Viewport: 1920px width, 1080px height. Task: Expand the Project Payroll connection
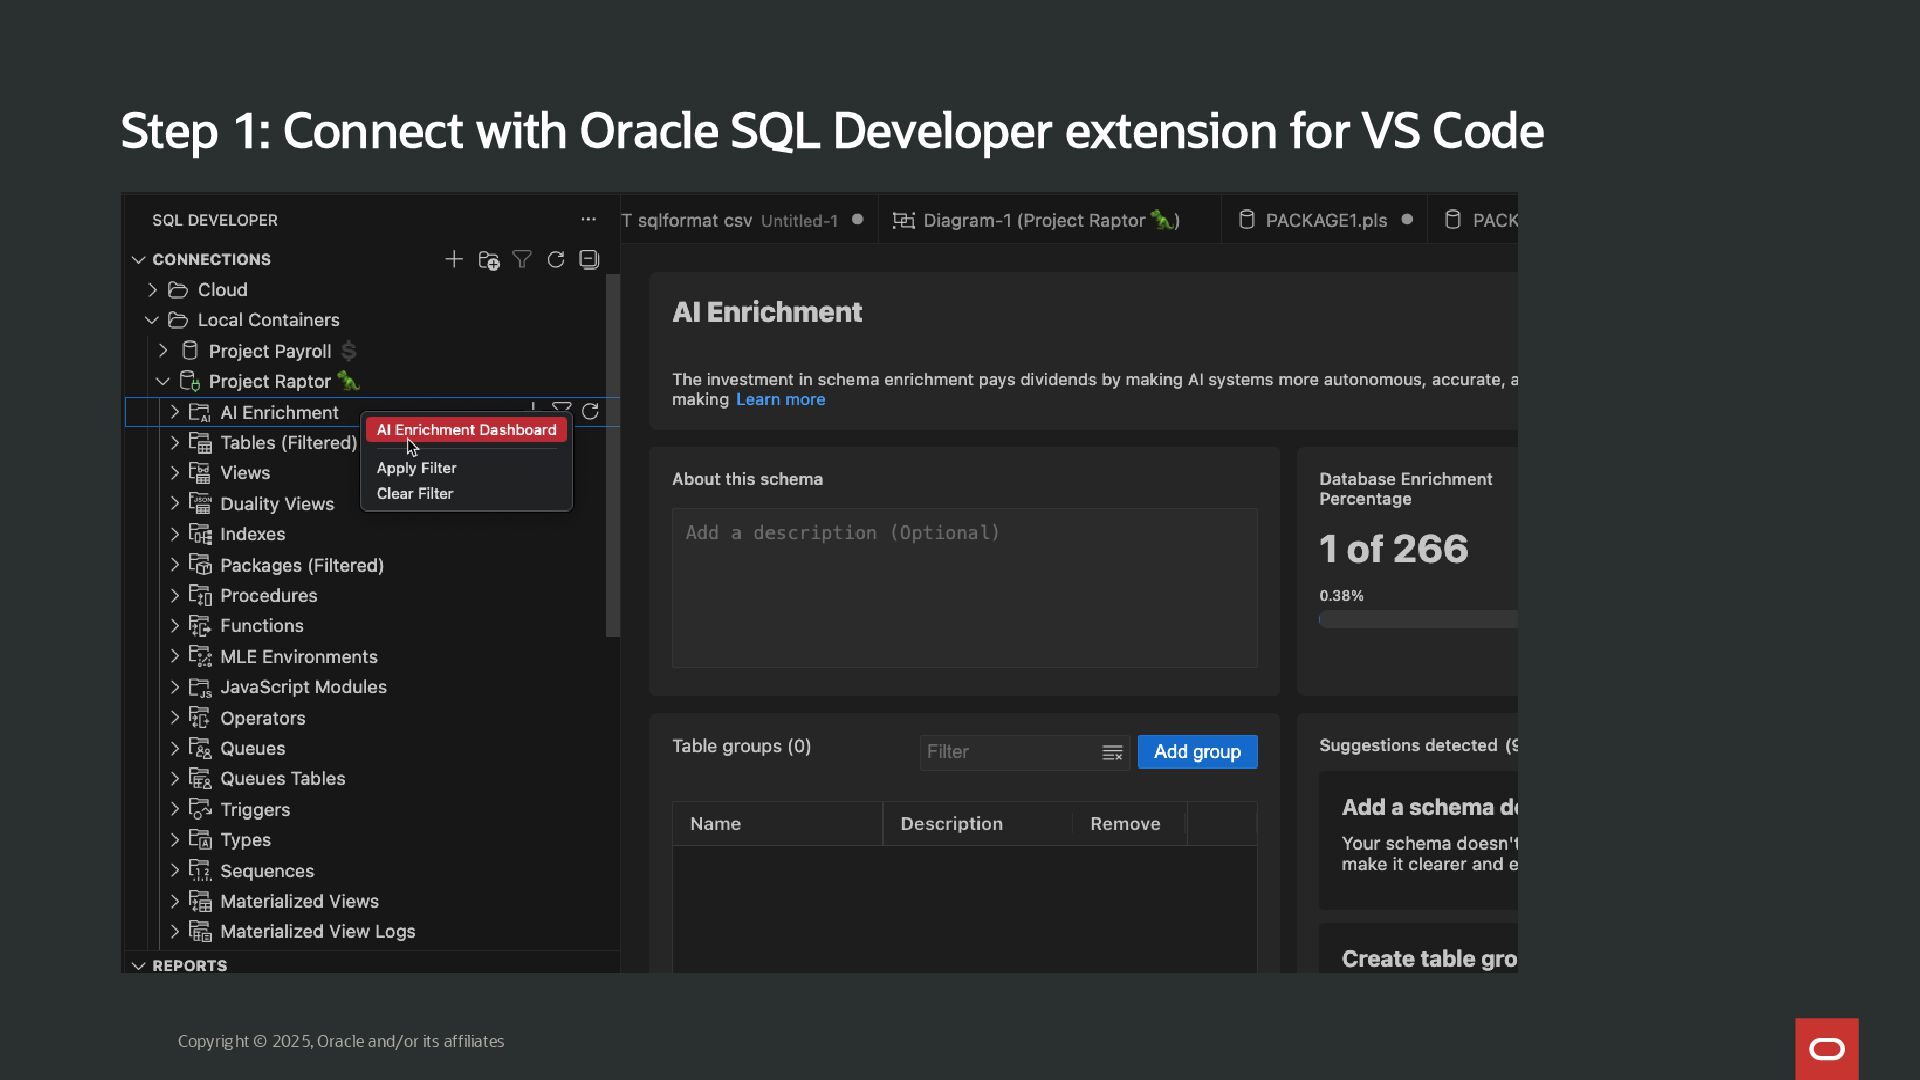tap(164, 351)
